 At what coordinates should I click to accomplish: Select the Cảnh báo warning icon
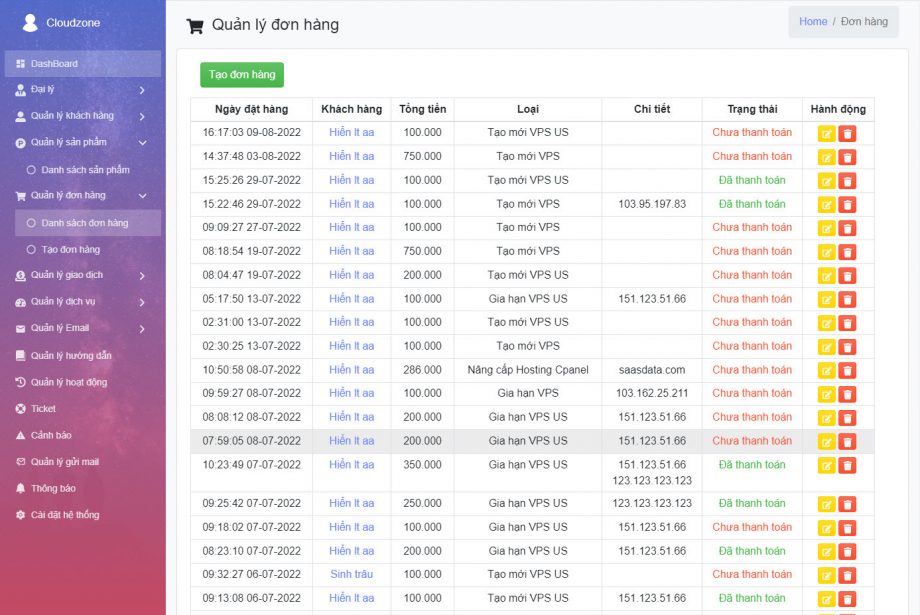tap(21, 435)
